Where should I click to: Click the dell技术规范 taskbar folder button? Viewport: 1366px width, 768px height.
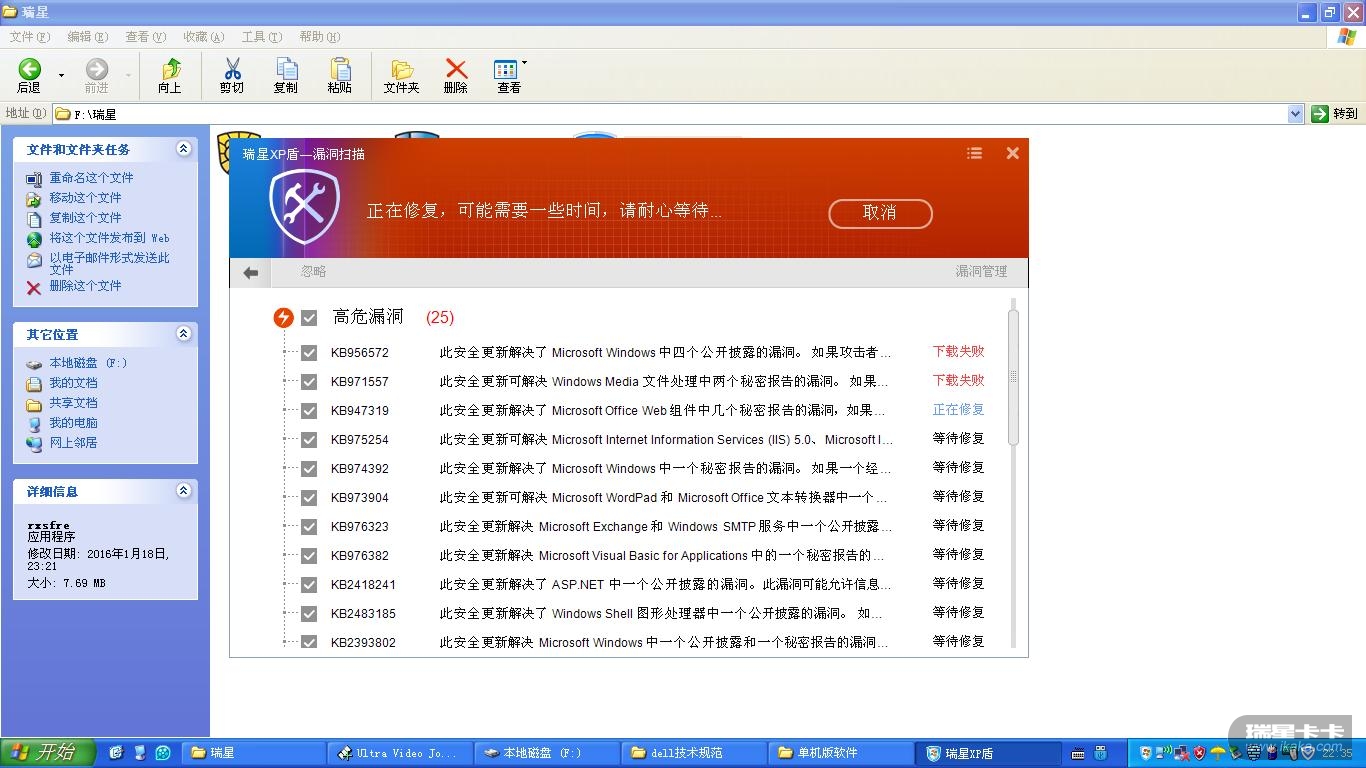tap(694, 753)
